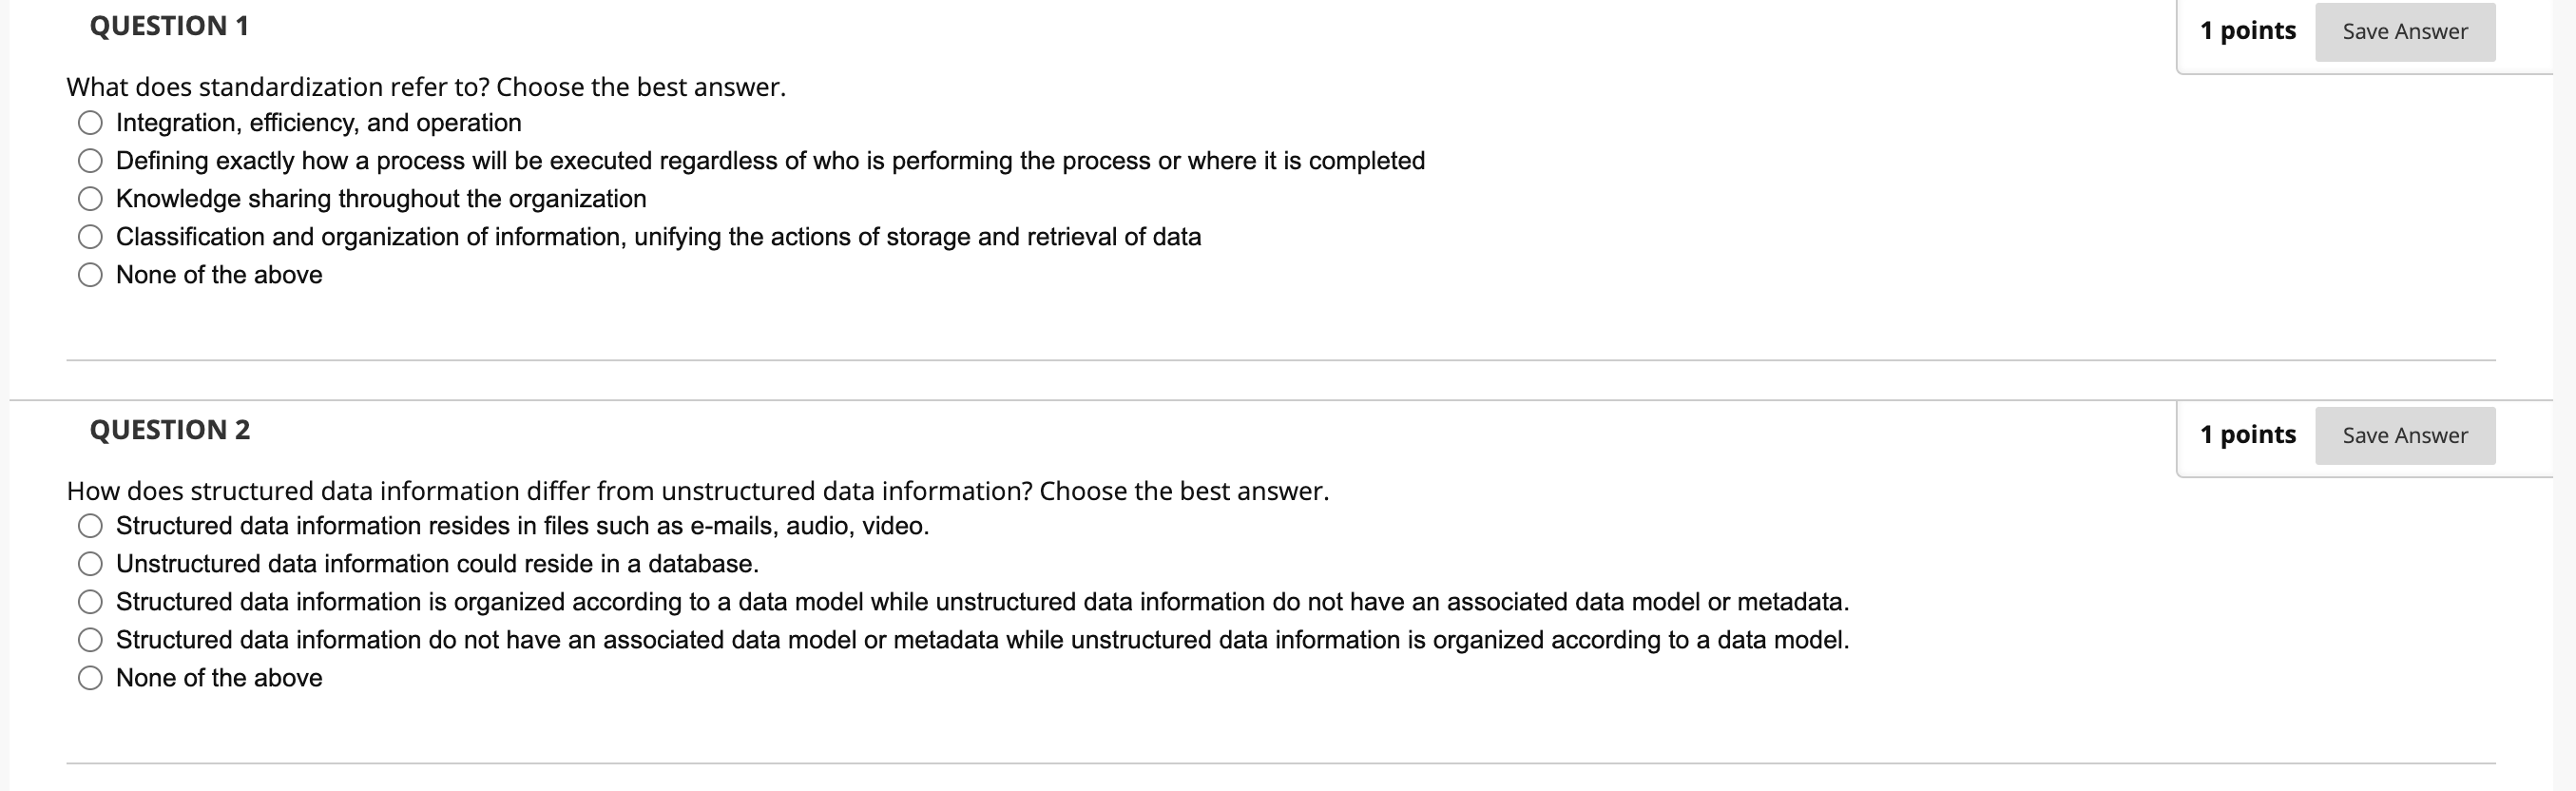The height and width of the screenshot is (791, 2576).
Task: Choose "Structured data information resides in files" option
Action: 90,525
